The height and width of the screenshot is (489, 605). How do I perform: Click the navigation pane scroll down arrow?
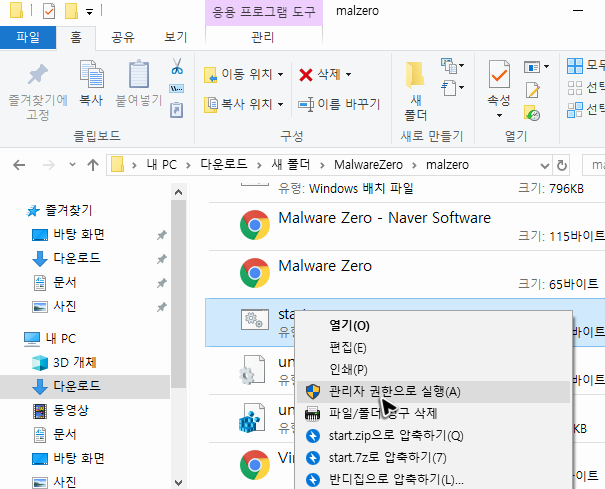(178, 482)
